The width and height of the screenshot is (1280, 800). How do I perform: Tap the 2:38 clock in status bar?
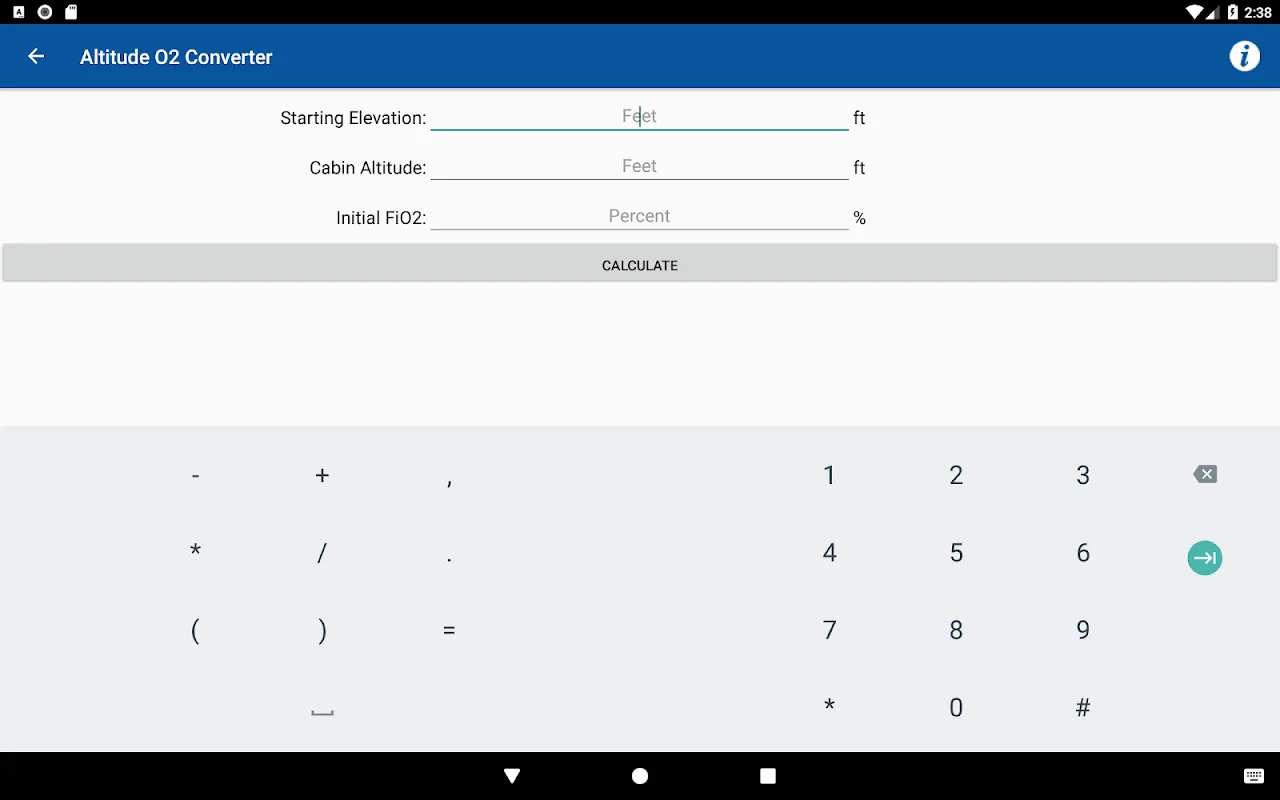click(1258, 12)
